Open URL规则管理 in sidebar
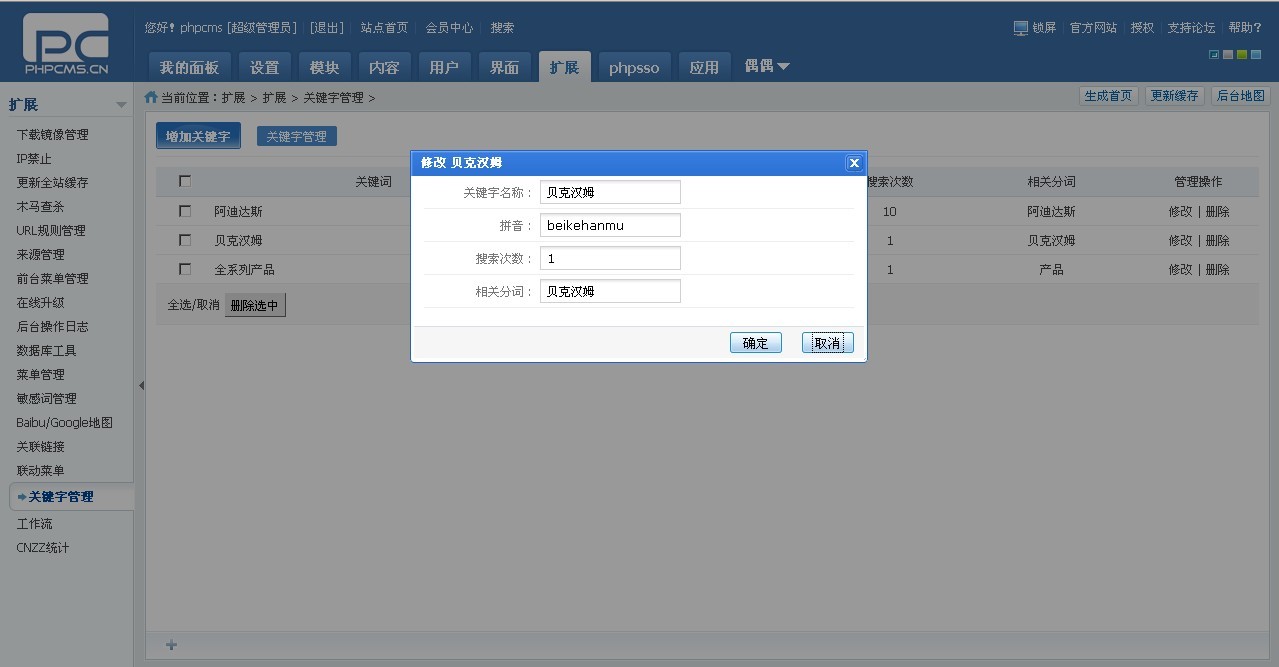Screen dimensions: 1279x667 coord(51,230)
